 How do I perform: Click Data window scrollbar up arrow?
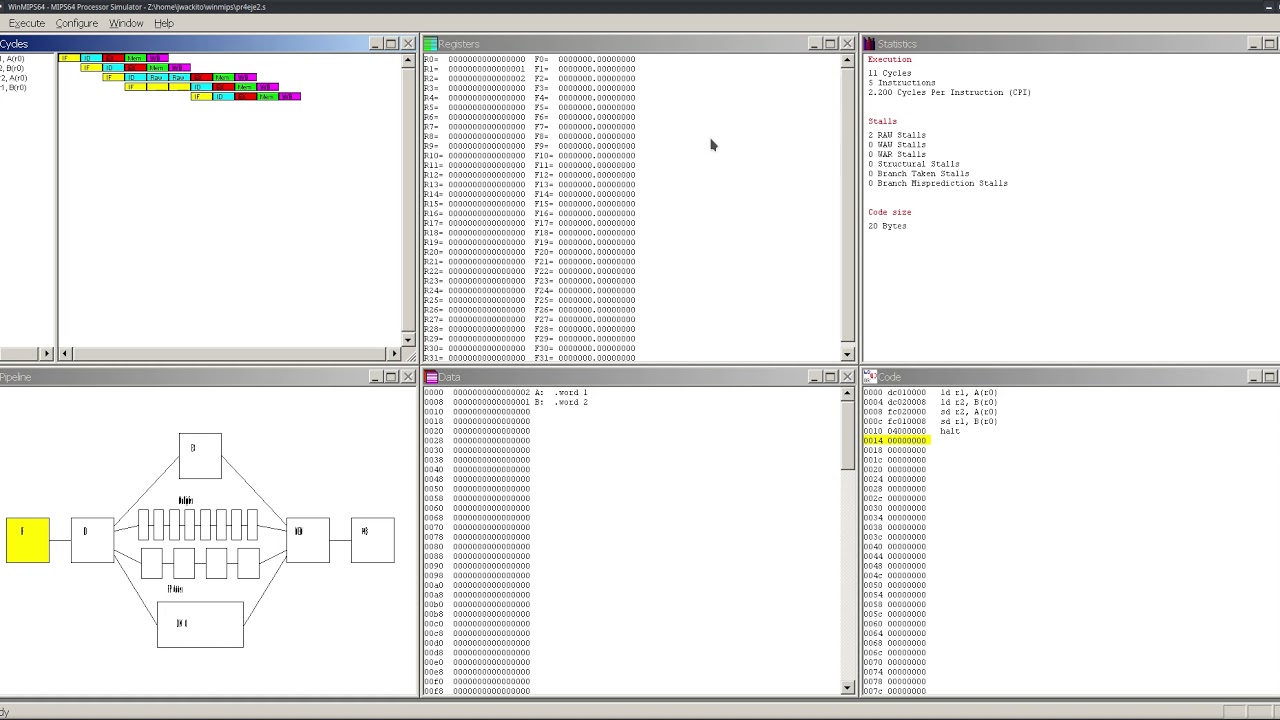pos(848,394)
